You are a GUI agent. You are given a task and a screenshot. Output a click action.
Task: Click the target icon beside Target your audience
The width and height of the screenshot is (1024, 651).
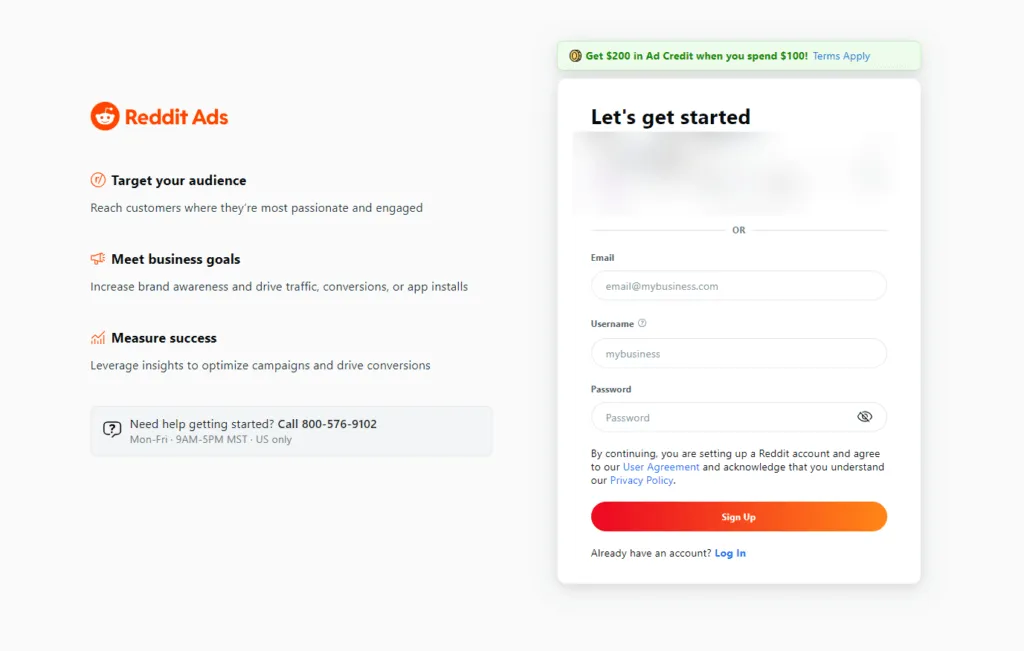98,181
